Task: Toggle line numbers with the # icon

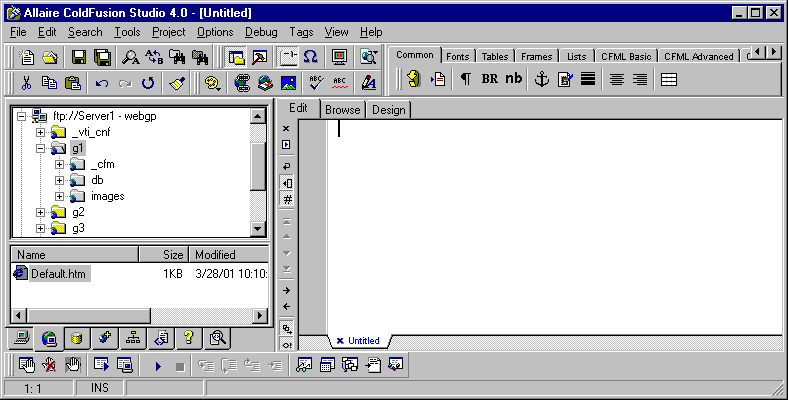Action: tap(286, 199)
